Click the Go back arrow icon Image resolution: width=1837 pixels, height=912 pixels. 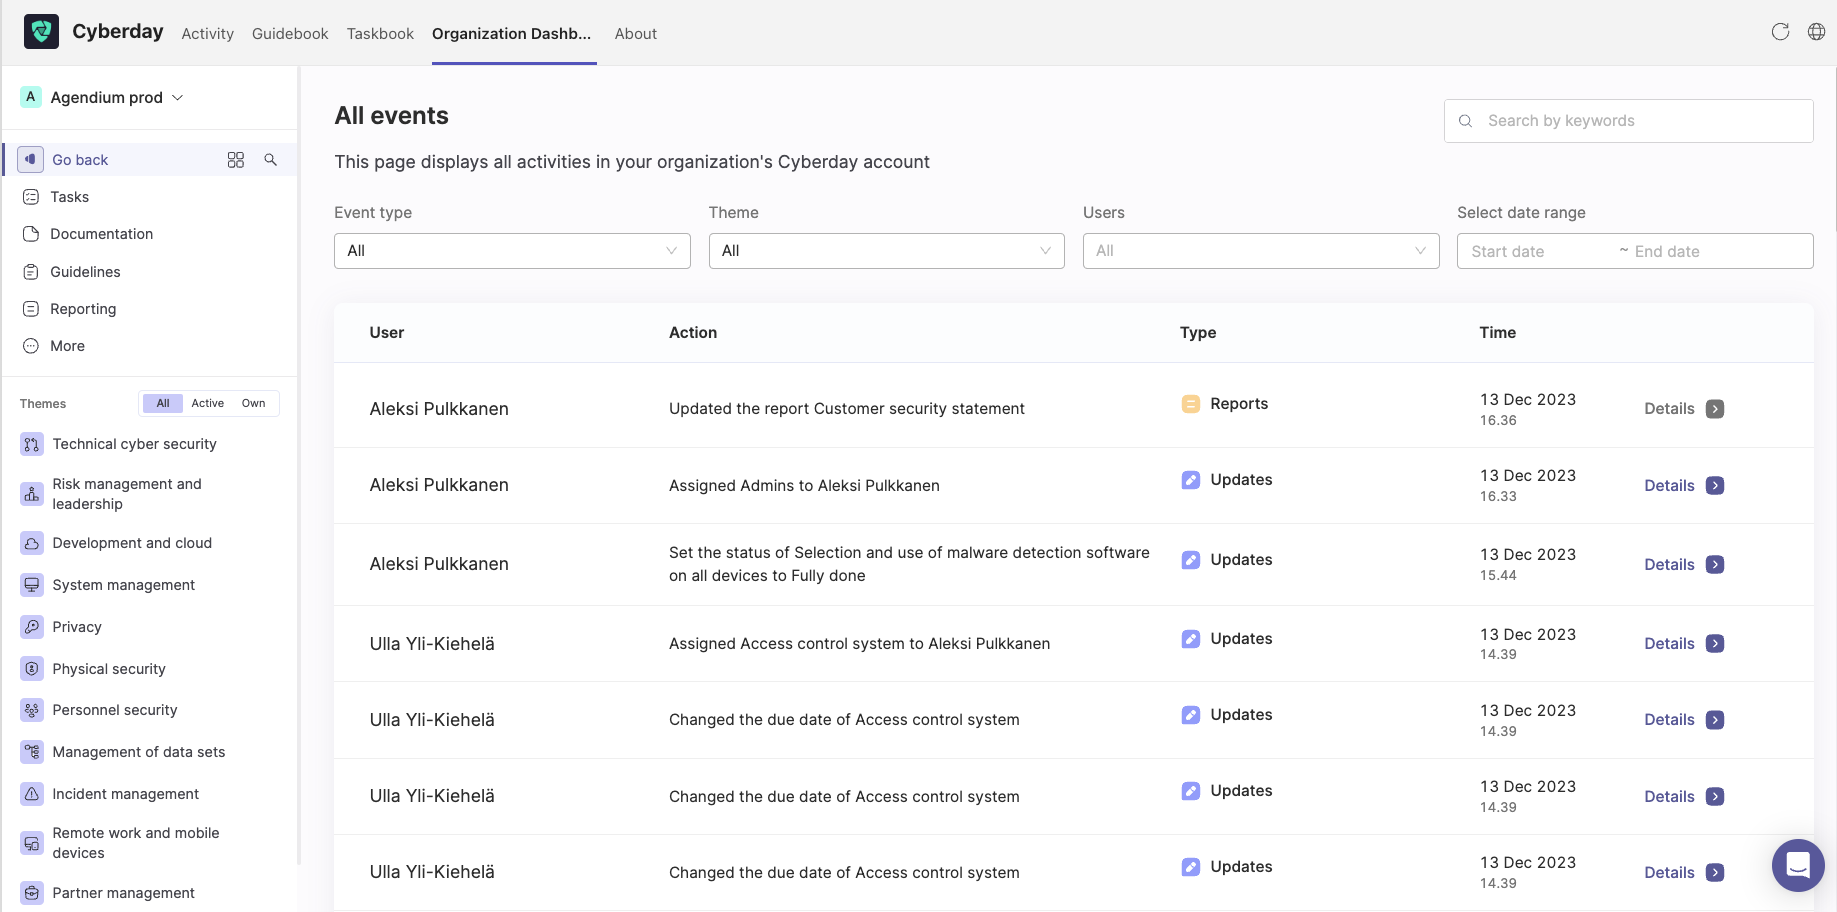tap(31, 159)
